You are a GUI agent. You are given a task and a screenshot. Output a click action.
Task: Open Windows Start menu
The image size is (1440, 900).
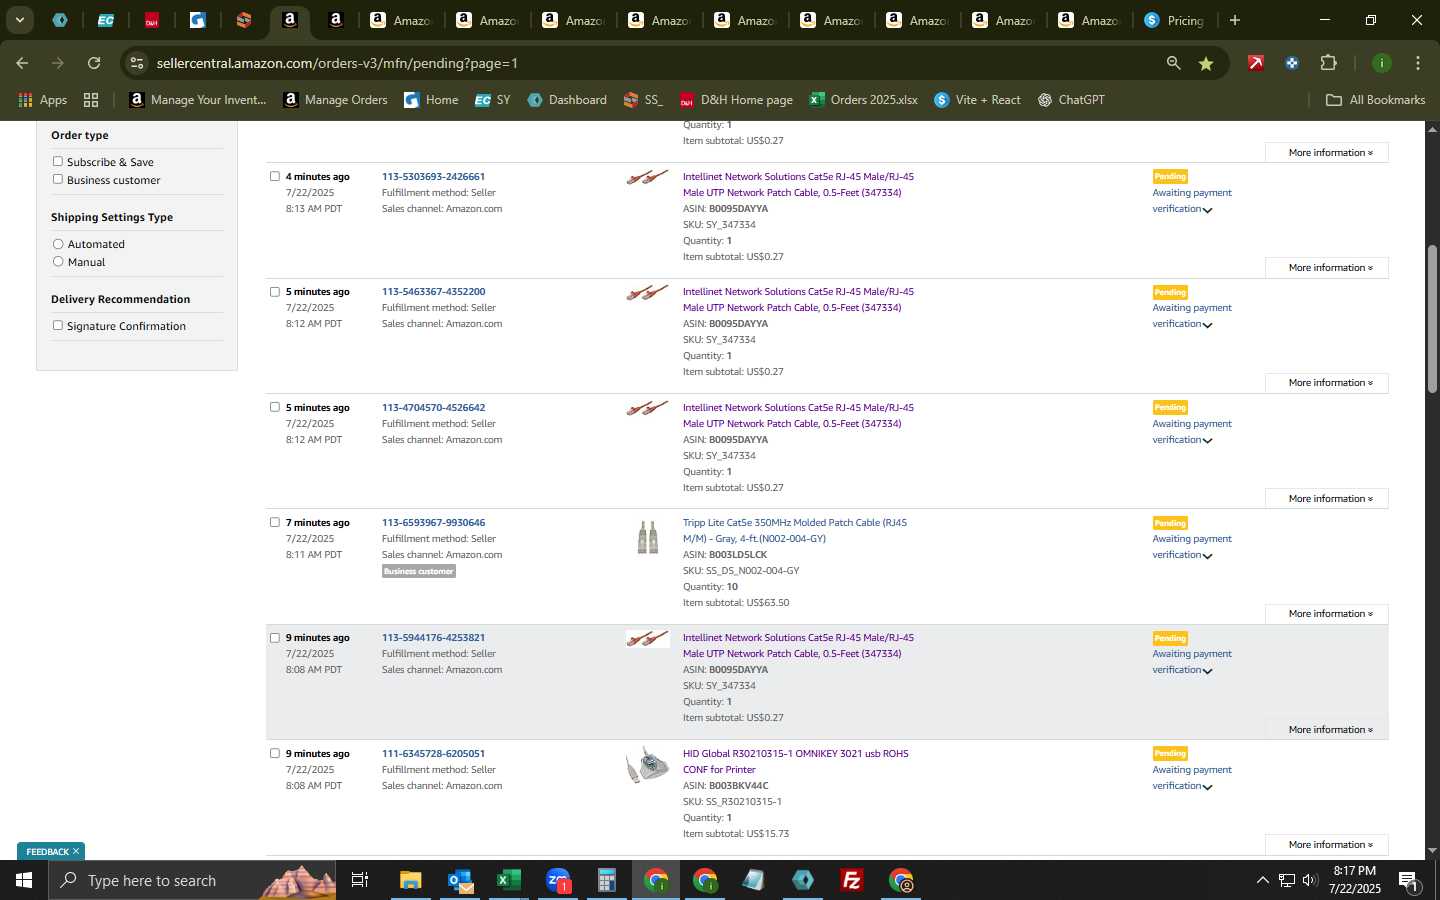(24, 880)
